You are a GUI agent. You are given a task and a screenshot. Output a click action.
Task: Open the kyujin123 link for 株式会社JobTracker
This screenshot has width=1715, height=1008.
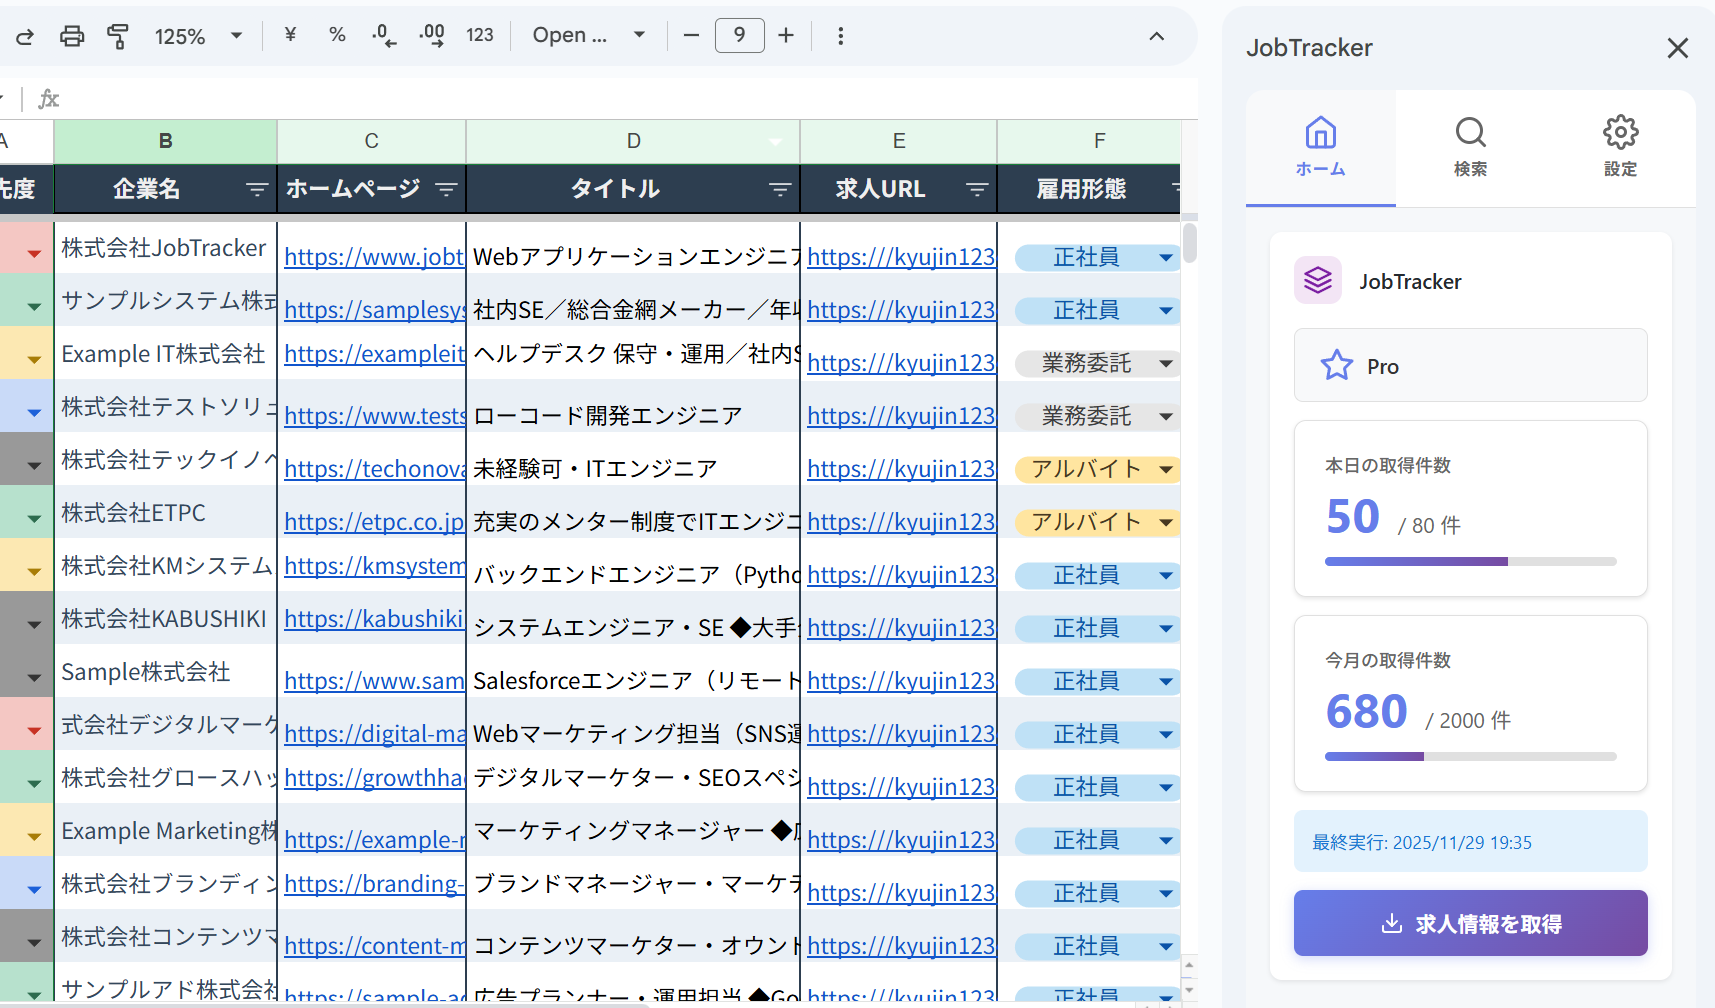[900, 256]
